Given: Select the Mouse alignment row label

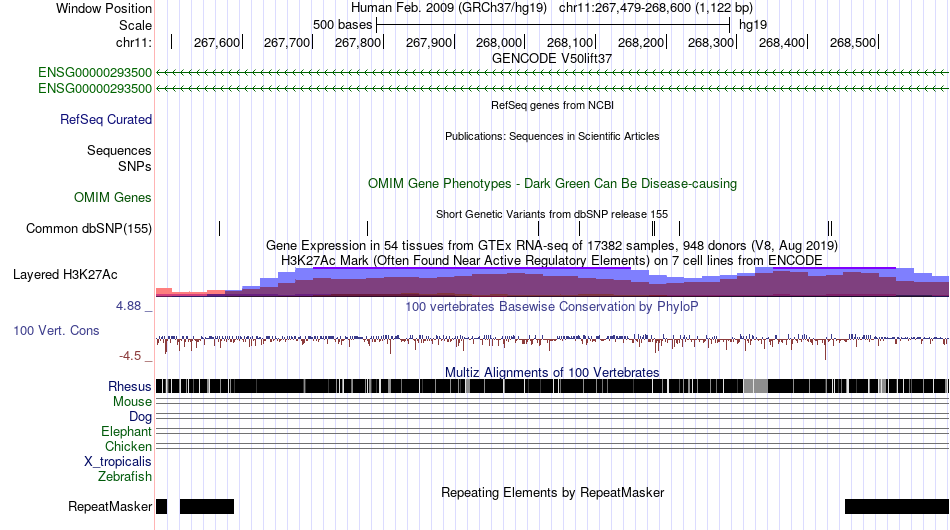Looking at the screenshot, I should tap(132, 402).
